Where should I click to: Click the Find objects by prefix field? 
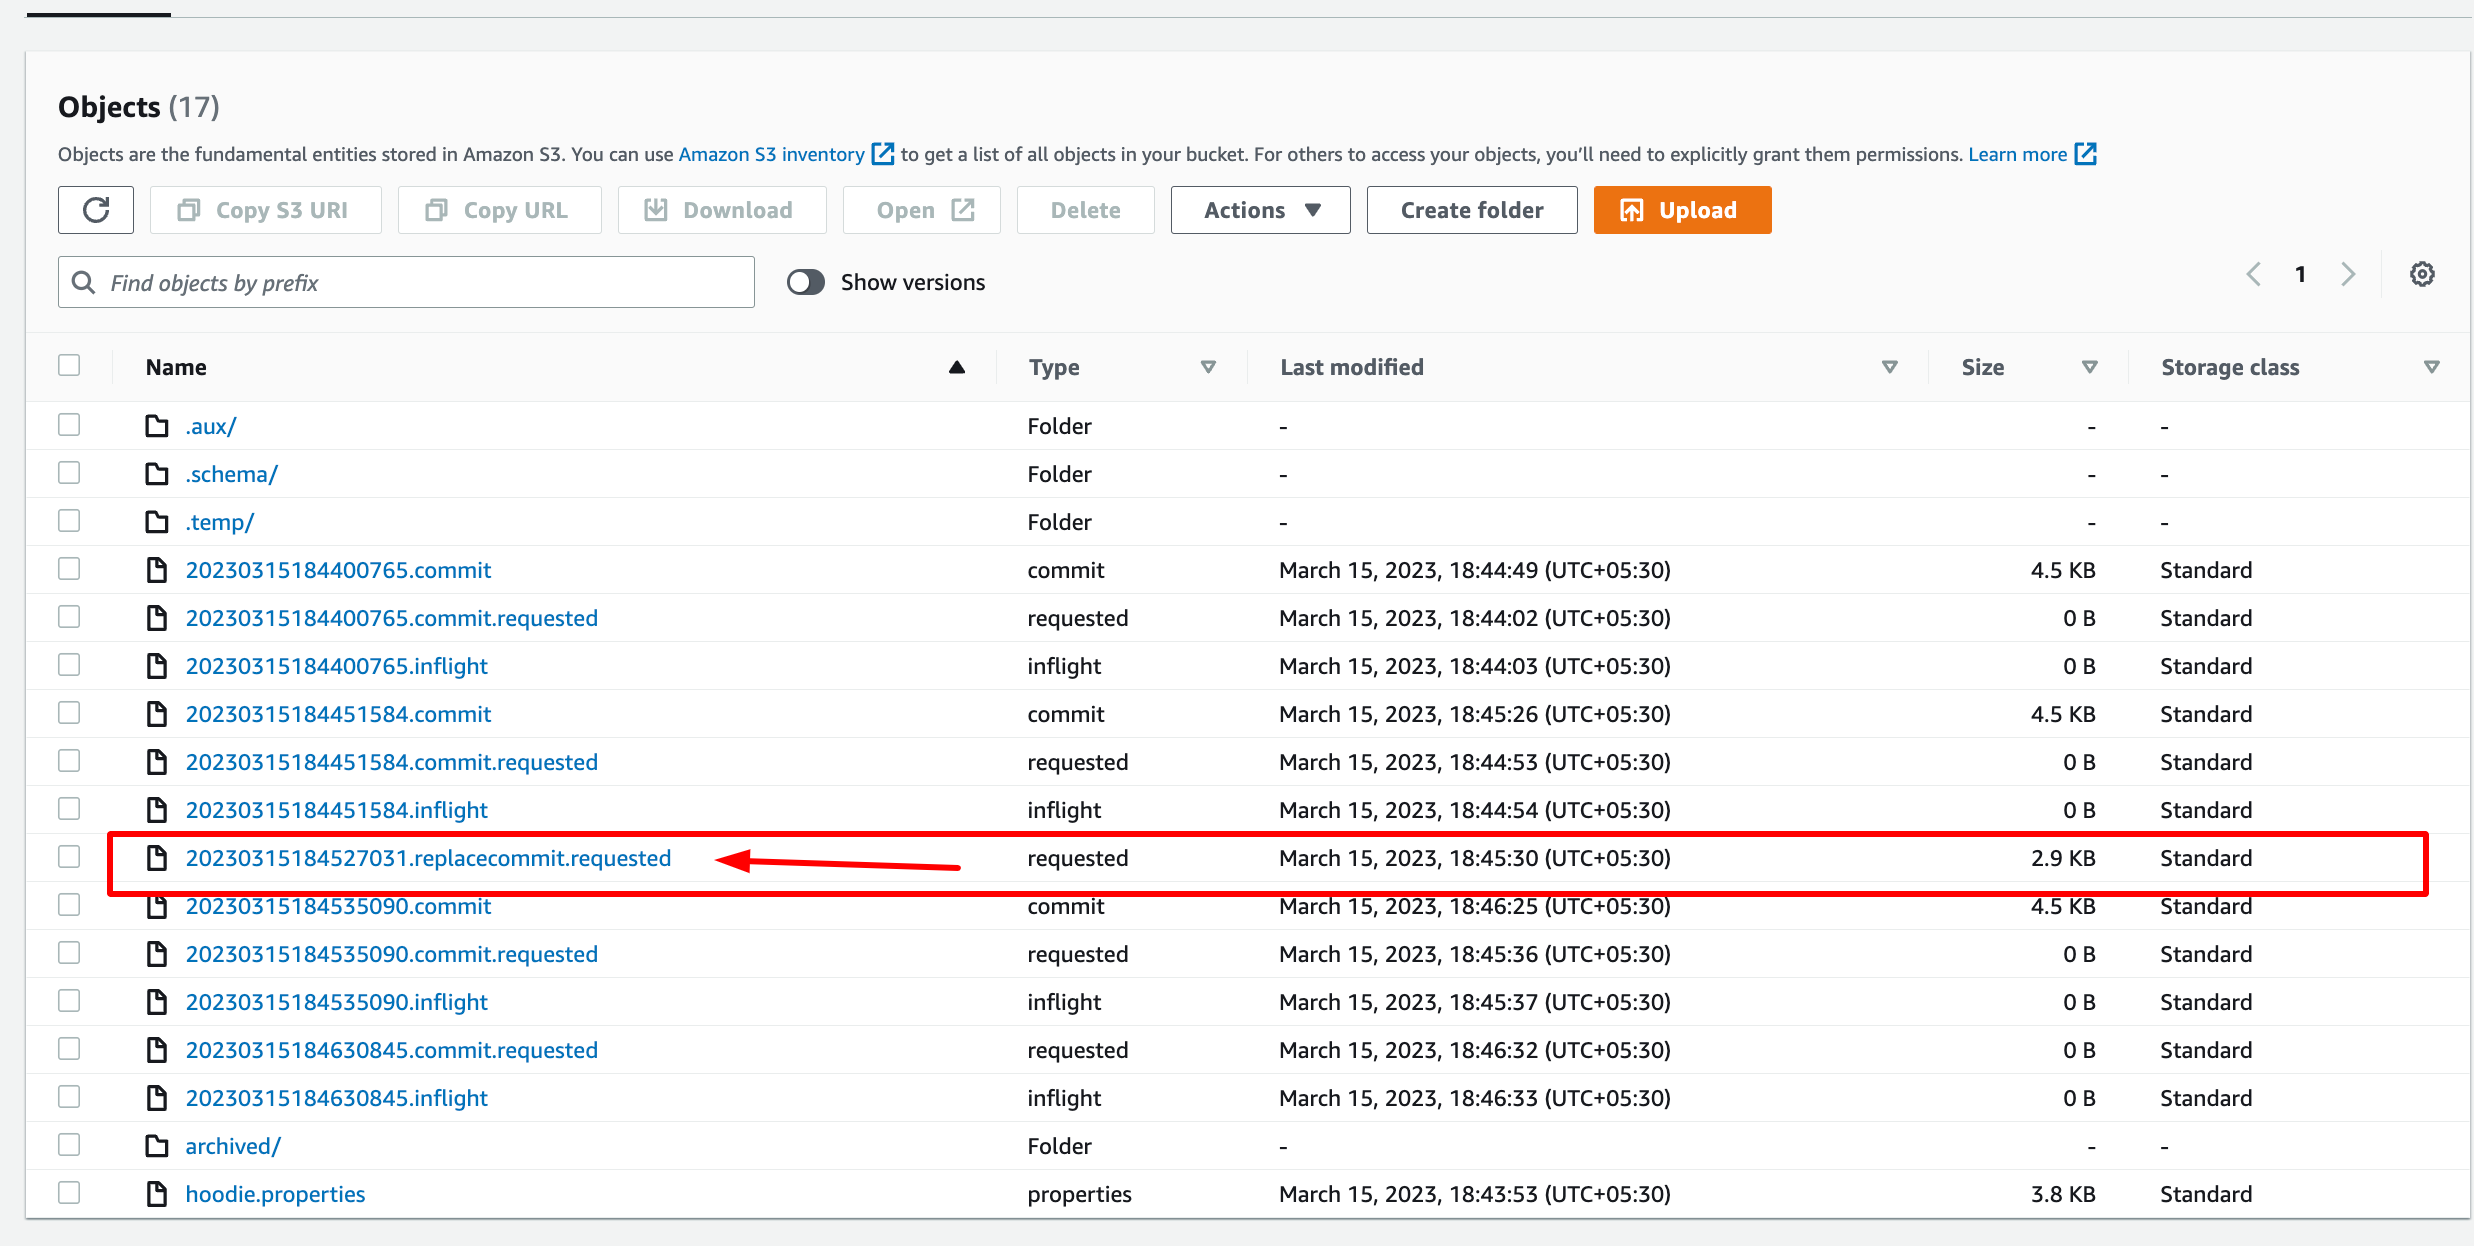[x=406, y=283]
